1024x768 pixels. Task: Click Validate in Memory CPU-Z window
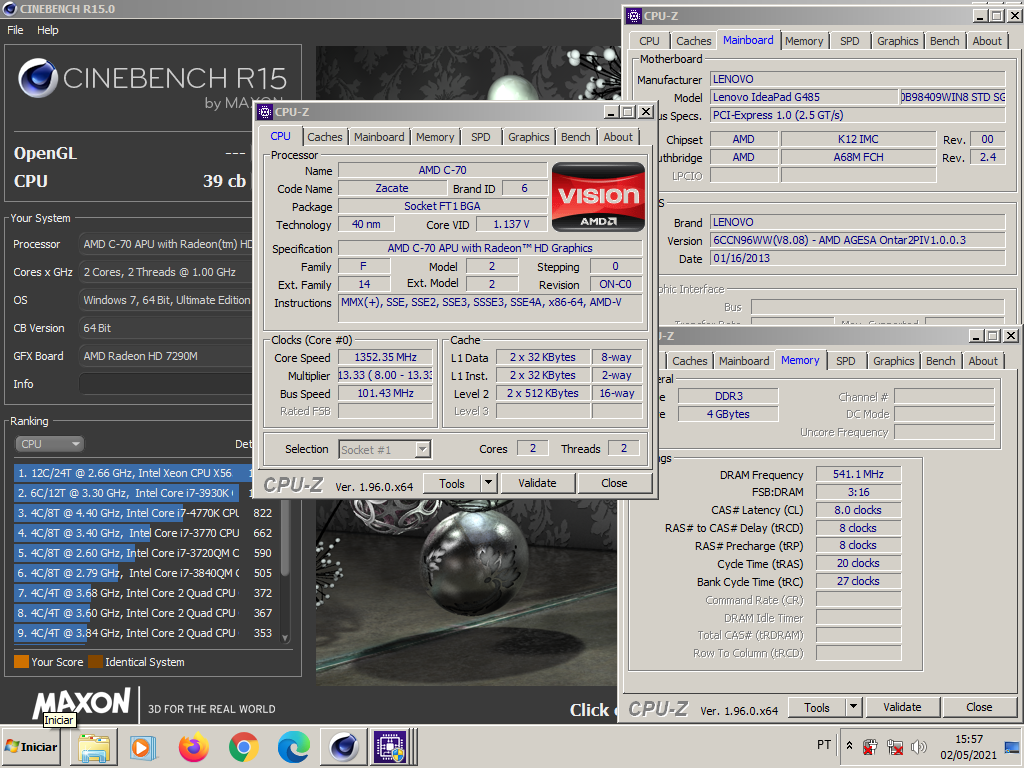pyautogui.click(x=902, y=707)
